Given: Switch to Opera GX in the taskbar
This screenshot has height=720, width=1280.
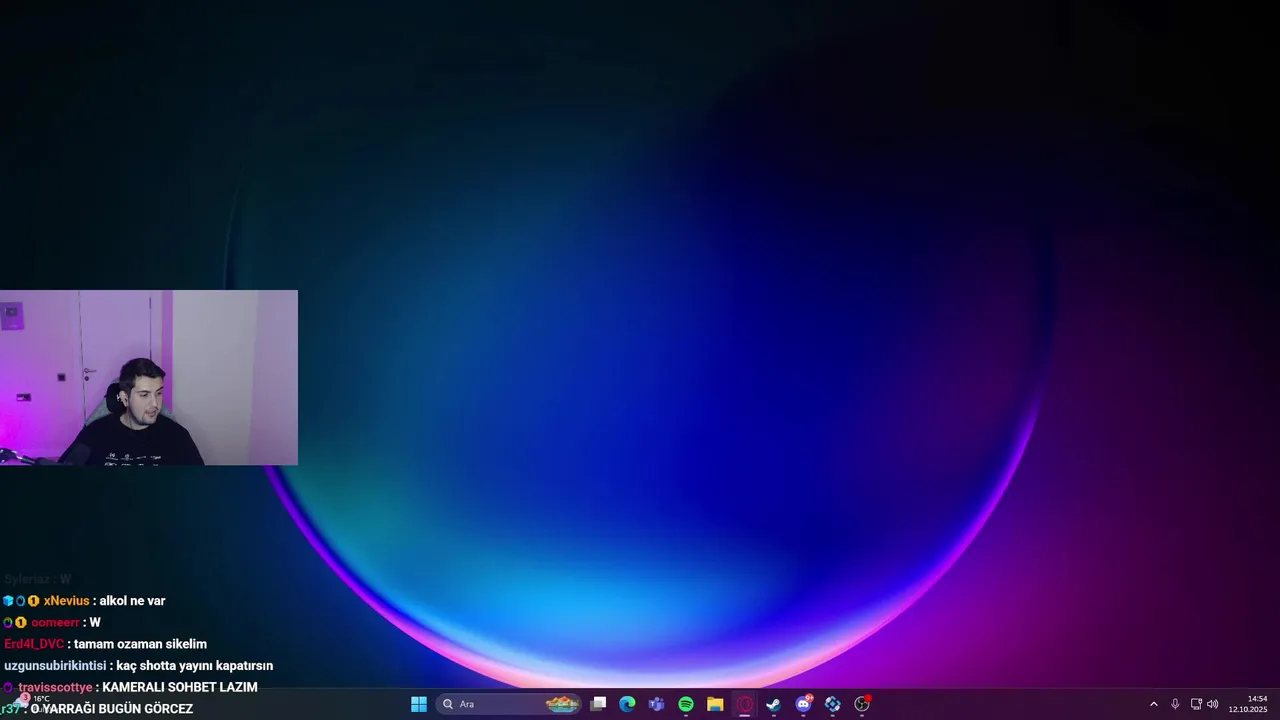Looking at the screenshot, I should pyautogui.click(x=744, y=704).
